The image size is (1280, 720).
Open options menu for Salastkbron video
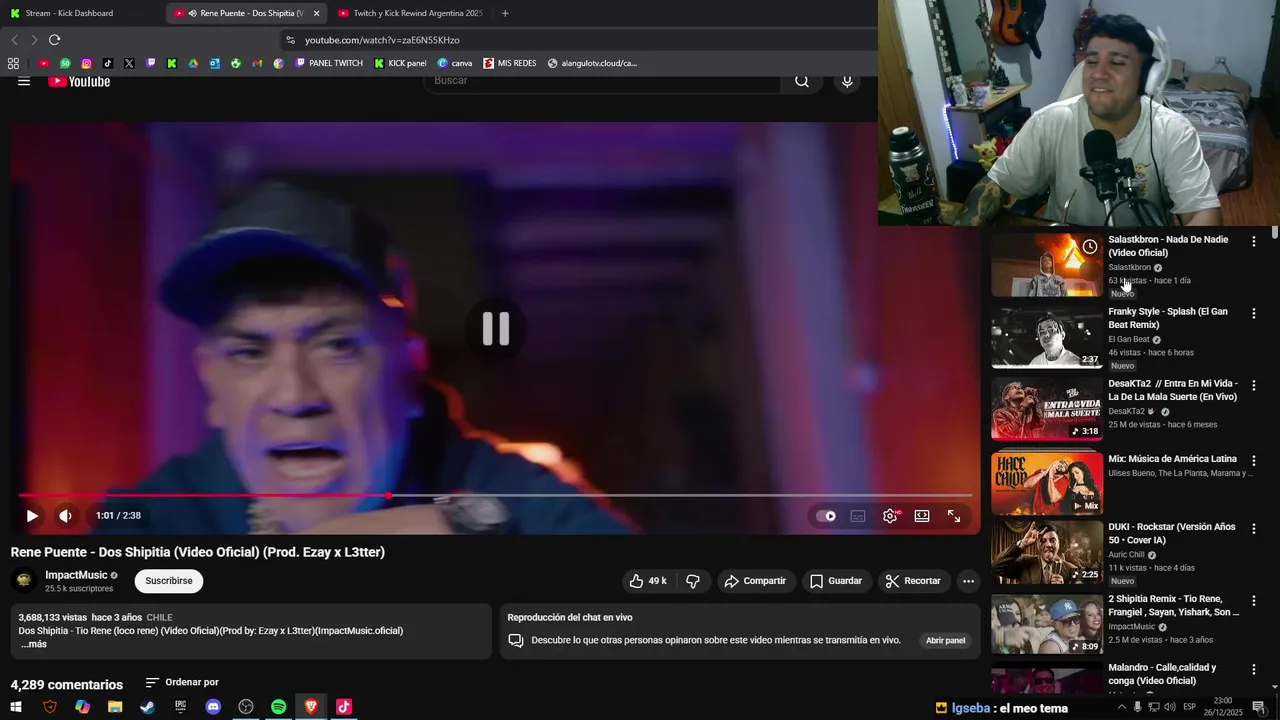pyautogui.click(x=1253, y=241)
